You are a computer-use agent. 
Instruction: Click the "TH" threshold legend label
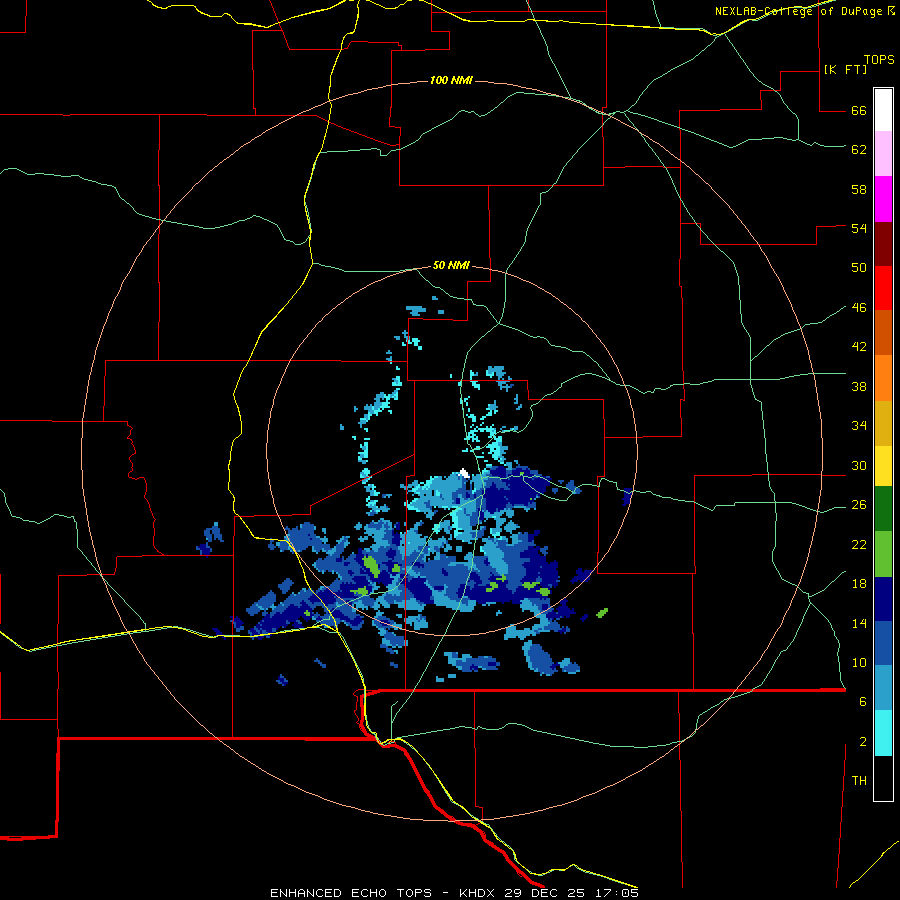[x=859, y=781]
